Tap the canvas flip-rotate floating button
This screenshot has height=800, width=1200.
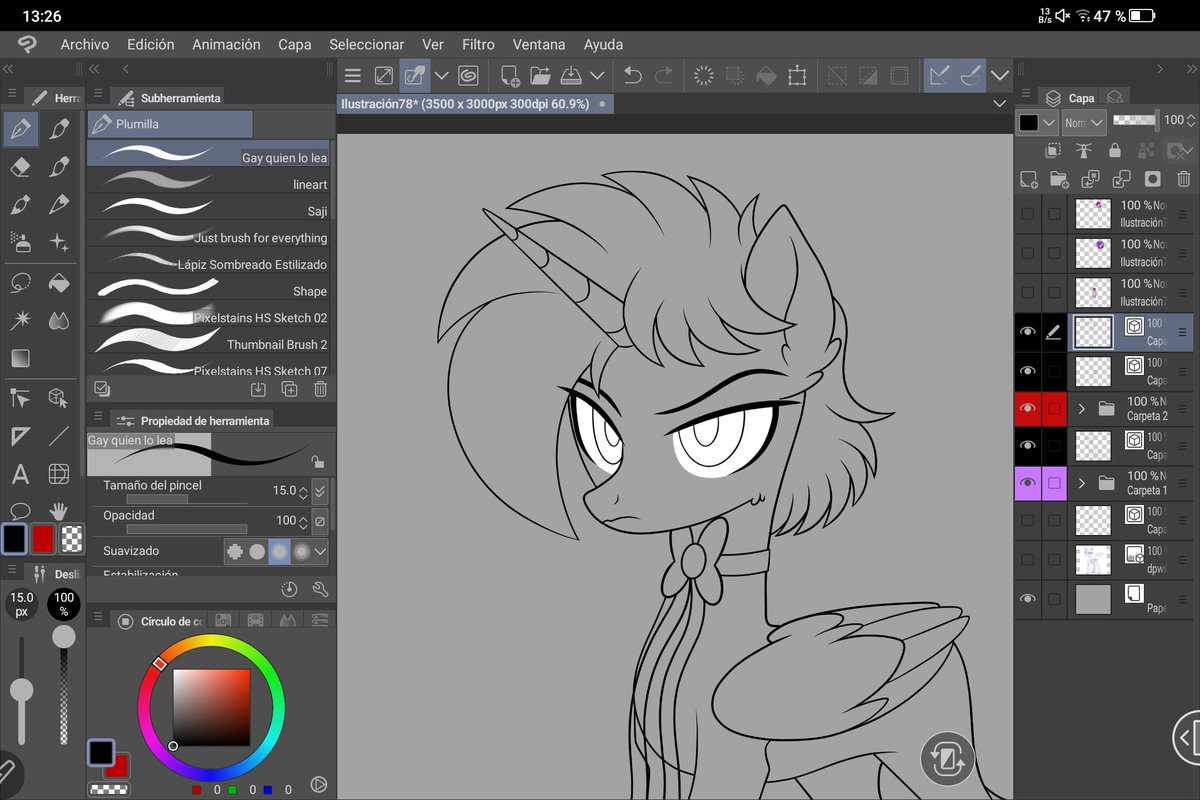point(947,758)
